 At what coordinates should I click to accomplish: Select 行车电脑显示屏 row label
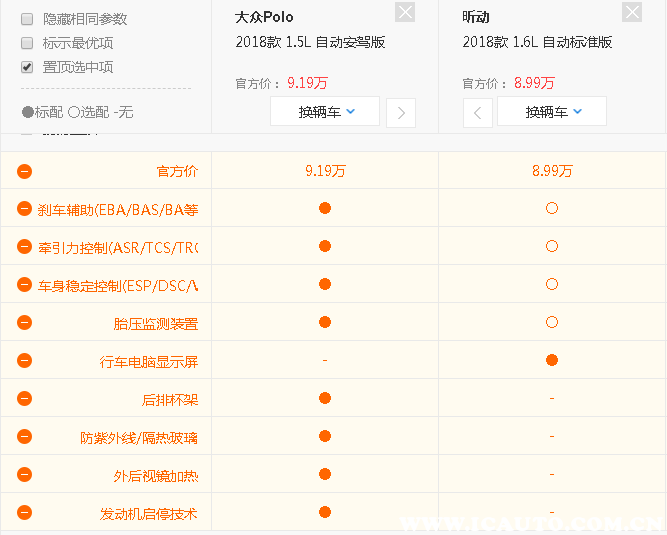(x=149, y=362)
